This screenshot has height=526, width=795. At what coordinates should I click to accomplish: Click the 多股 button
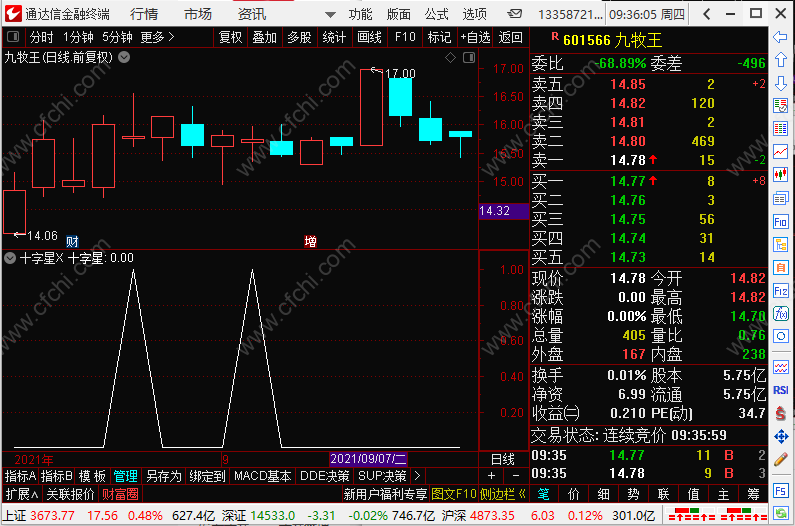(299, 37)
